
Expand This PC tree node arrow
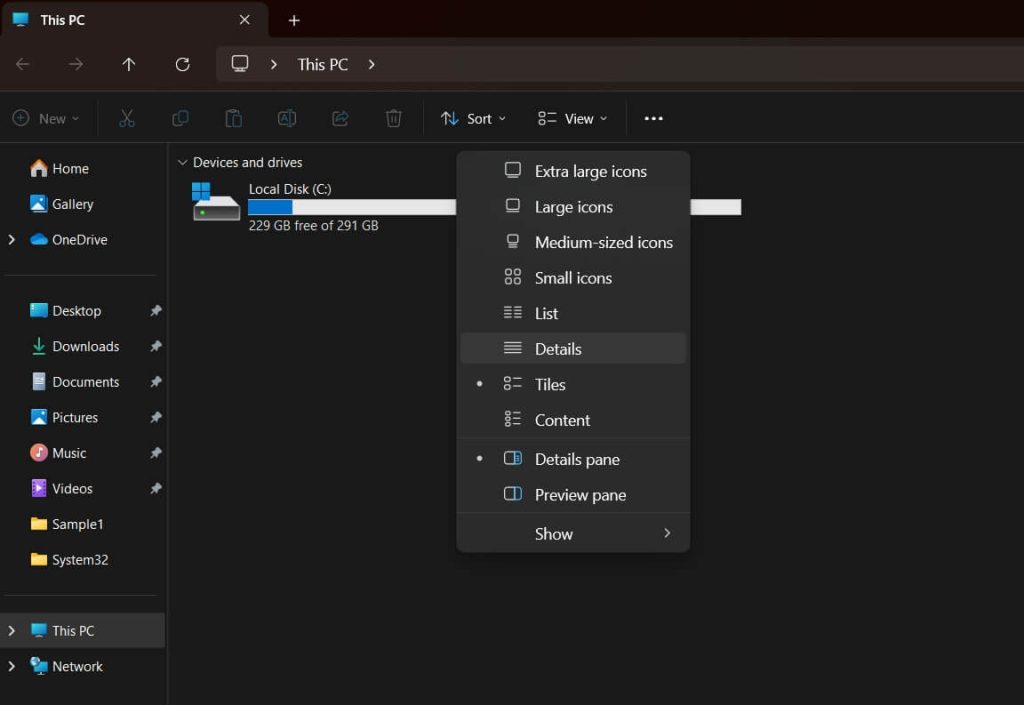pos(12,631)
